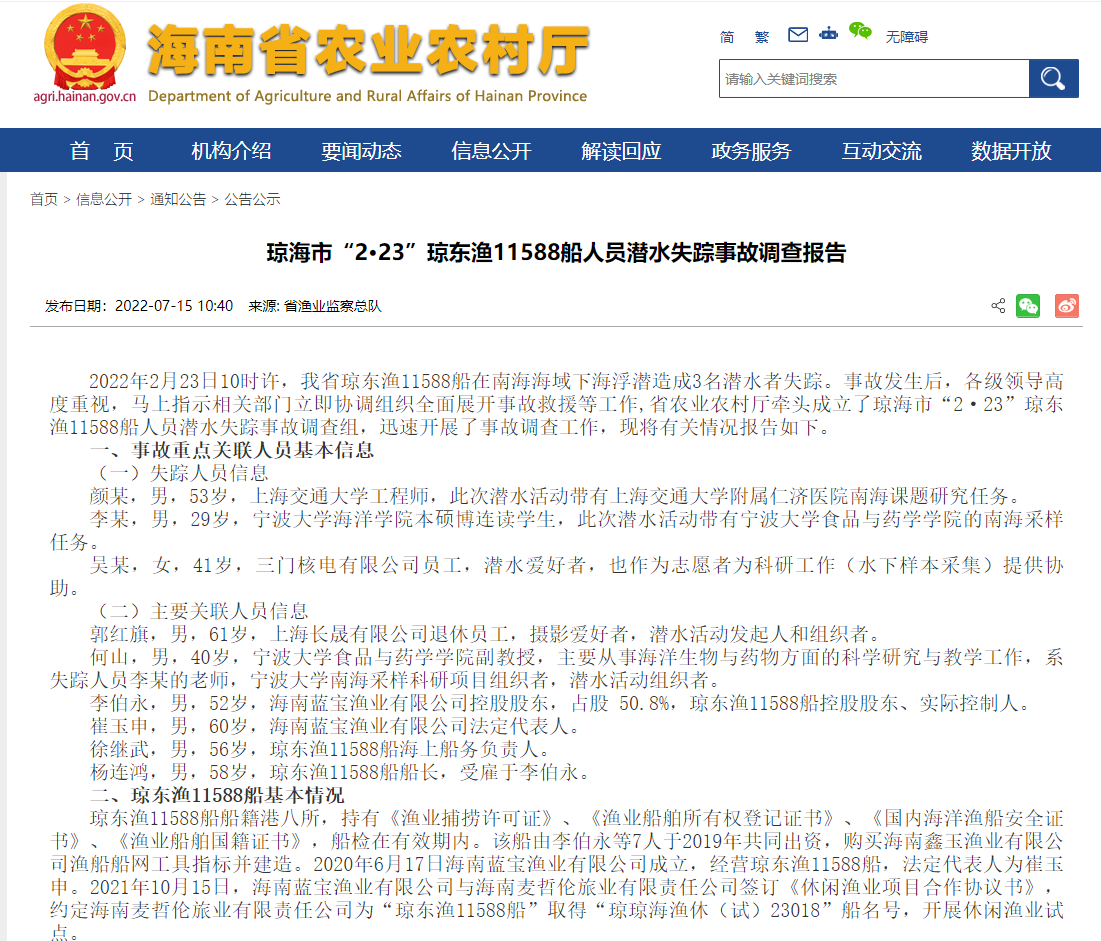Open the 首页 navigation menu item
Image resolution: width=1101 pixels, height=941 pixels.
[102, 150]
